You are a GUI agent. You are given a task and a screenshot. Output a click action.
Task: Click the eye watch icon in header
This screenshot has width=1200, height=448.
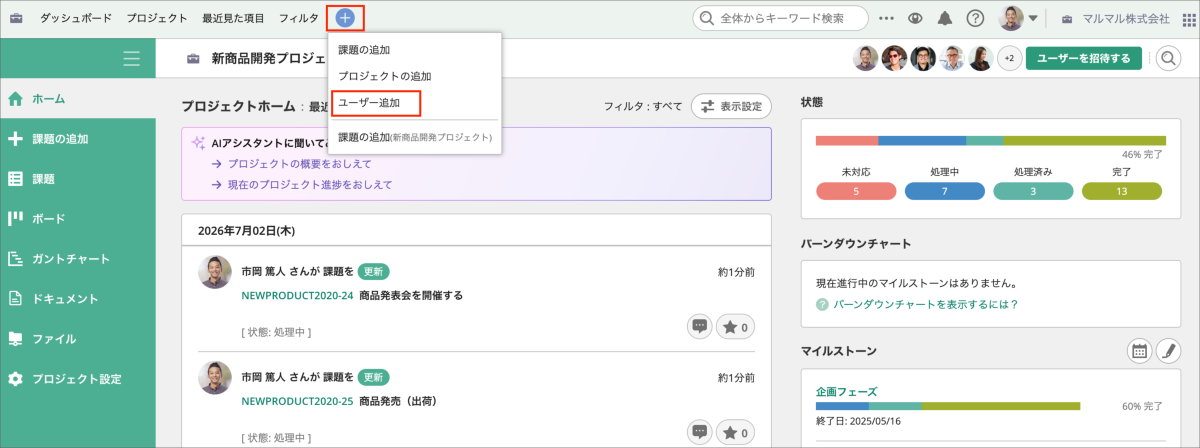(915, 18)
